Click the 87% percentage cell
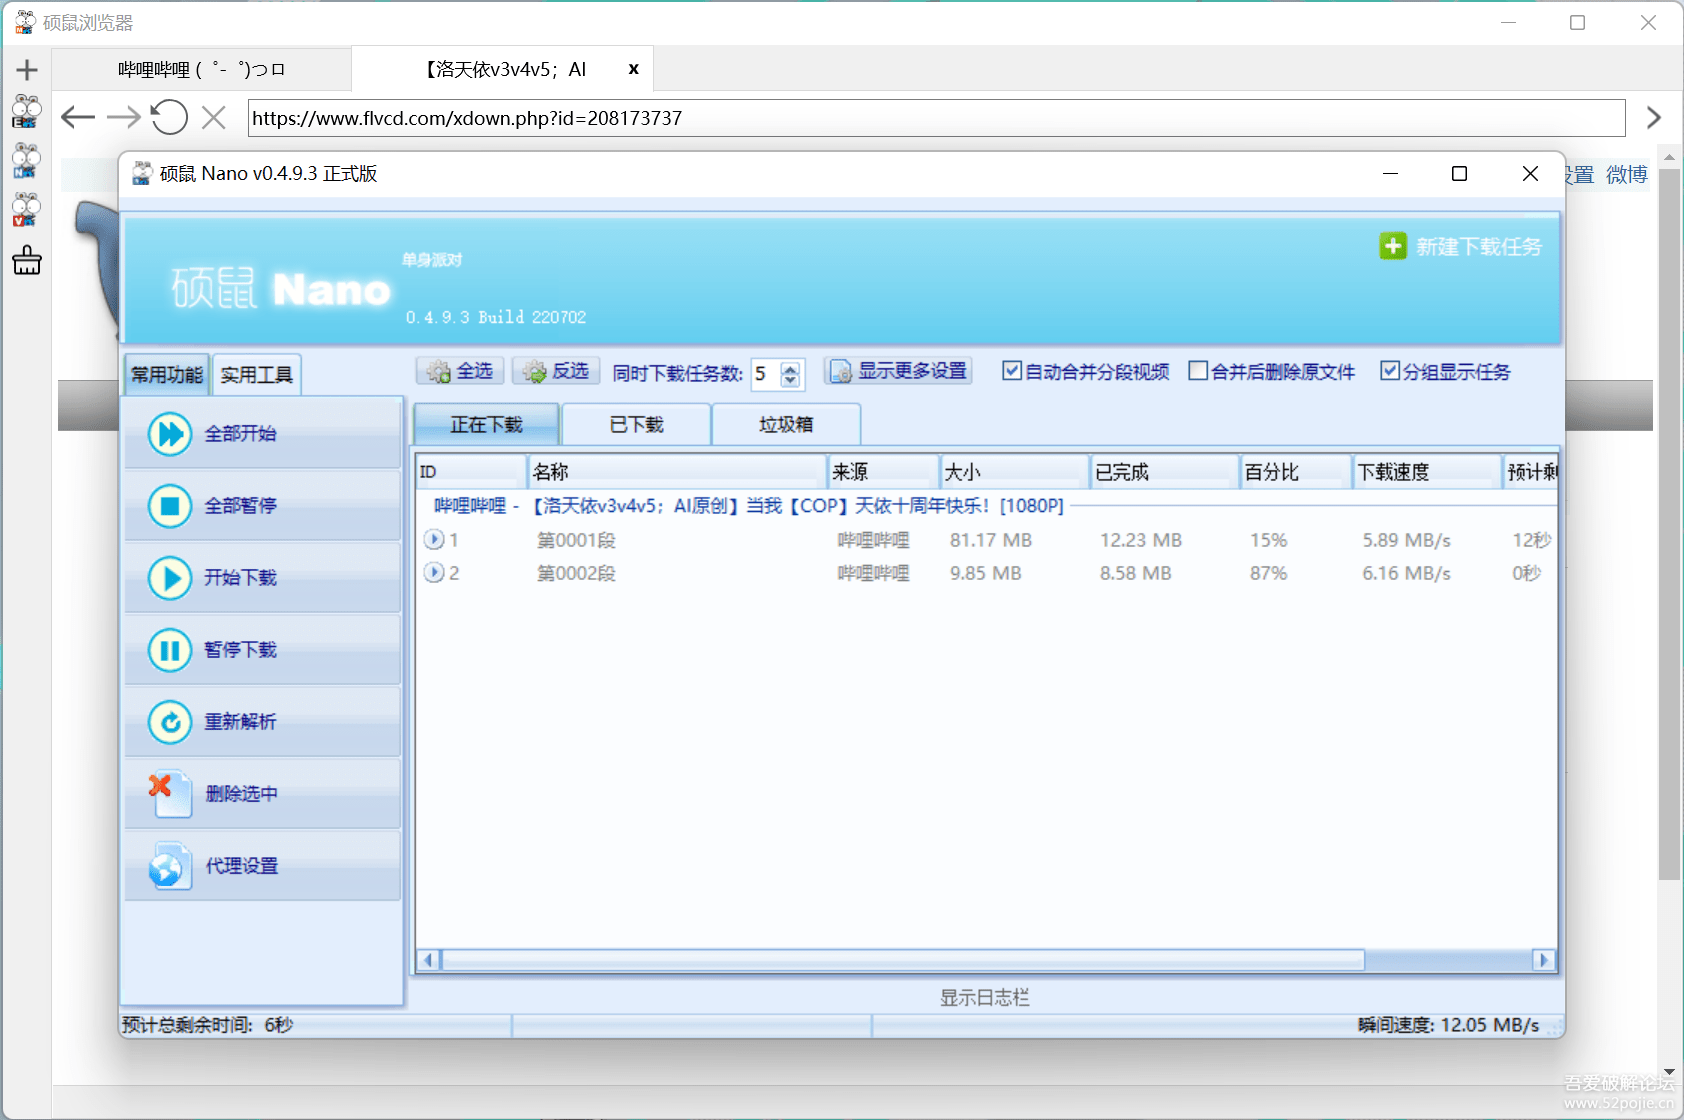The width and height of the screenshot is (1684, 1120). [1269, 573]
